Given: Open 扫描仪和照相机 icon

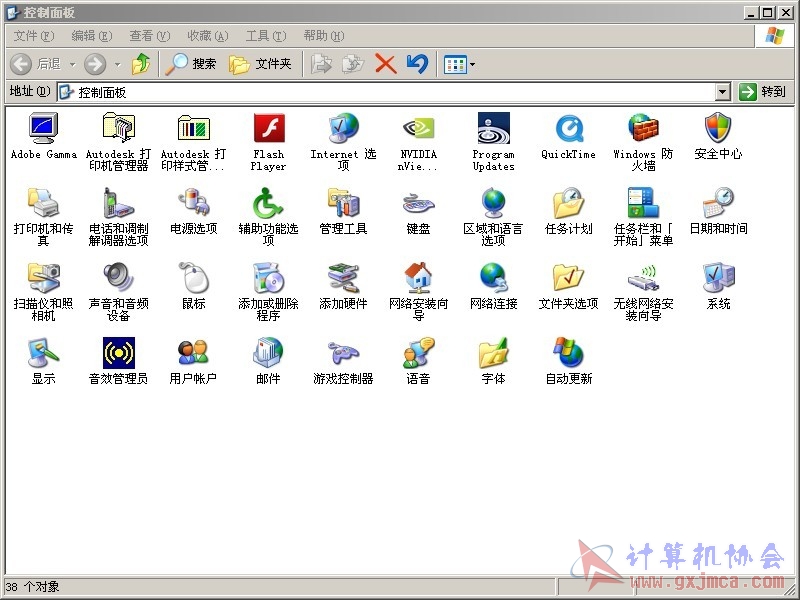Looking at the screenshot, I should (x=43, y=278).
